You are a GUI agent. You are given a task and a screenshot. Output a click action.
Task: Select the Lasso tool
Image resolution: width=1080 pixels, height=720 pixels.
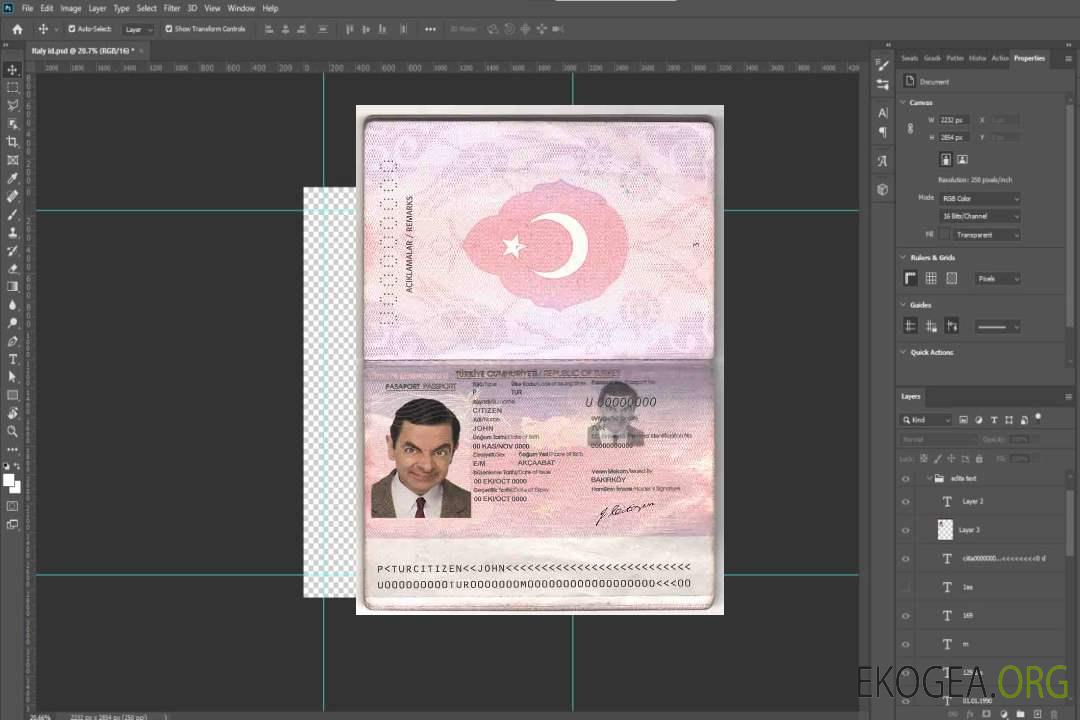pyautogui.click(x=12, y=105)
